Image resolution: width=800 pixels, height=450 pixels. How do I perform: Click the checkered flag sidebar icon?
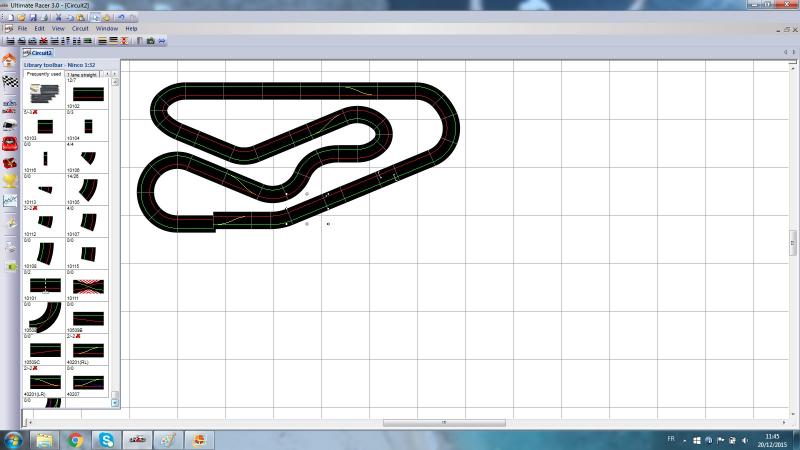pyautogui.click(x=10, y=80)
